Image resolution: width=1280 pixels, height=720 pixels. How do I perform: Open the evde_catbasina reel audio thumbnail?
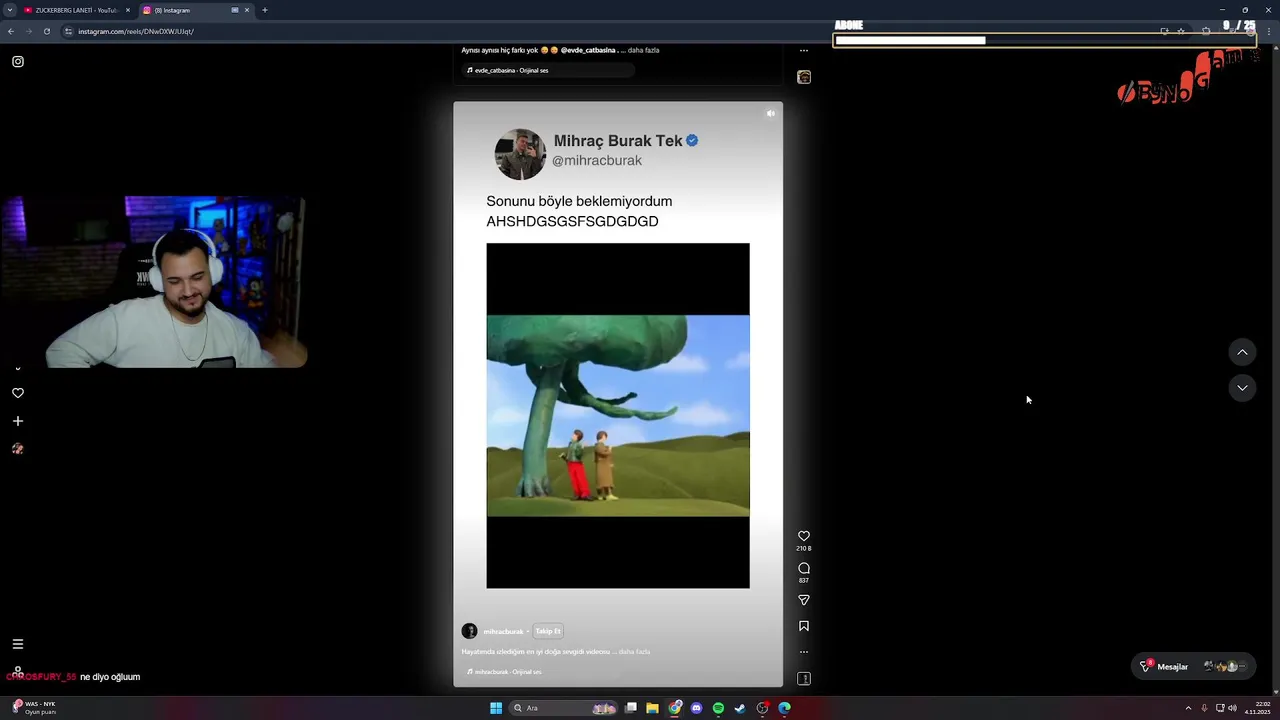803,77
